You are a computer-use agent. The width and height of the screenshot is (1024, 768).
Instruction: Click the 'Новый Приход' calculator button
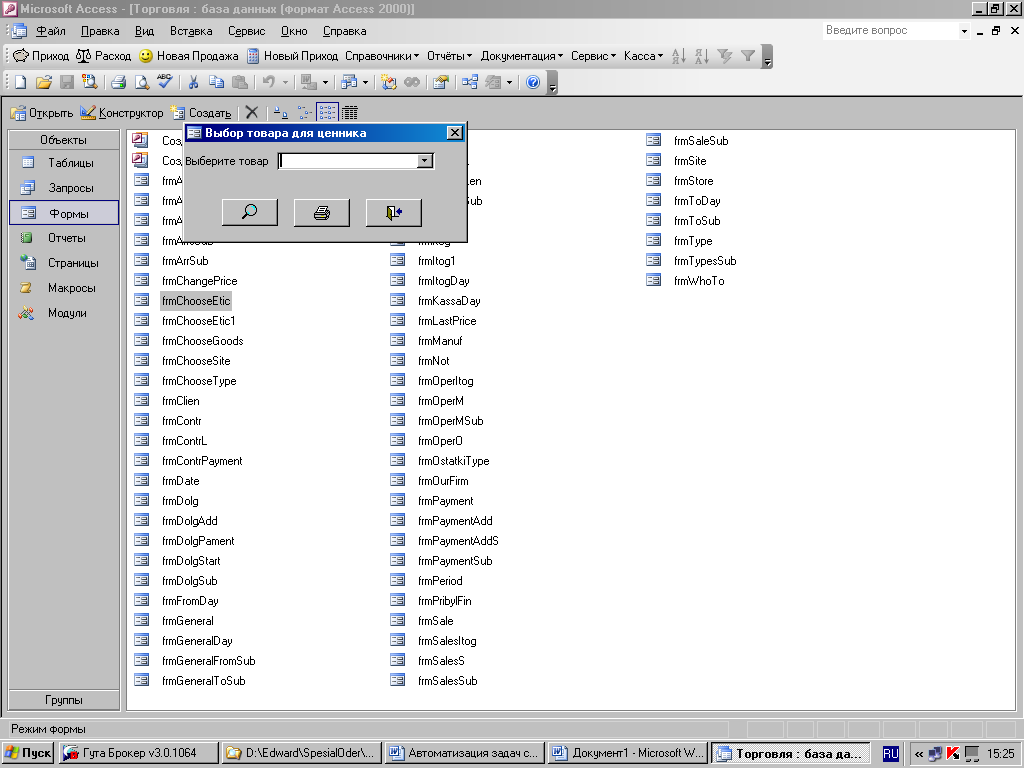(293, 56)
